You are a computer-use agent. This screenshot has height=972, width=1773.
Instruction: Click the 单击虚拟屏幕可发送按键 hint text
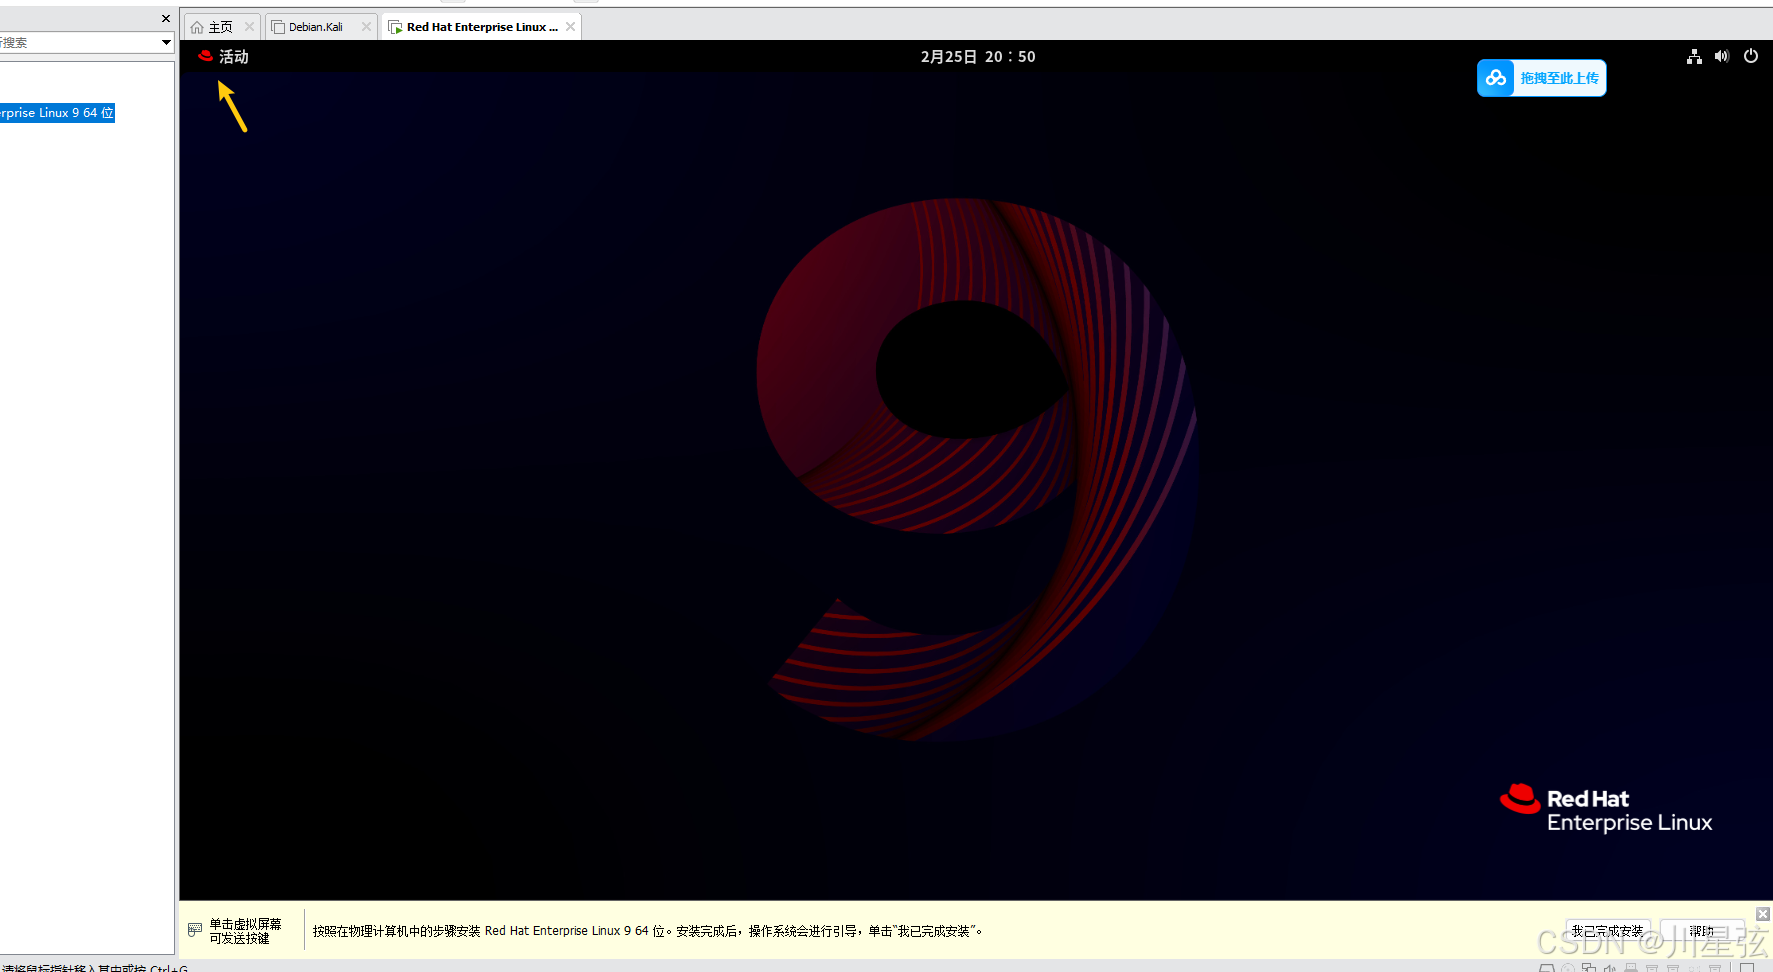pos(245,931)
